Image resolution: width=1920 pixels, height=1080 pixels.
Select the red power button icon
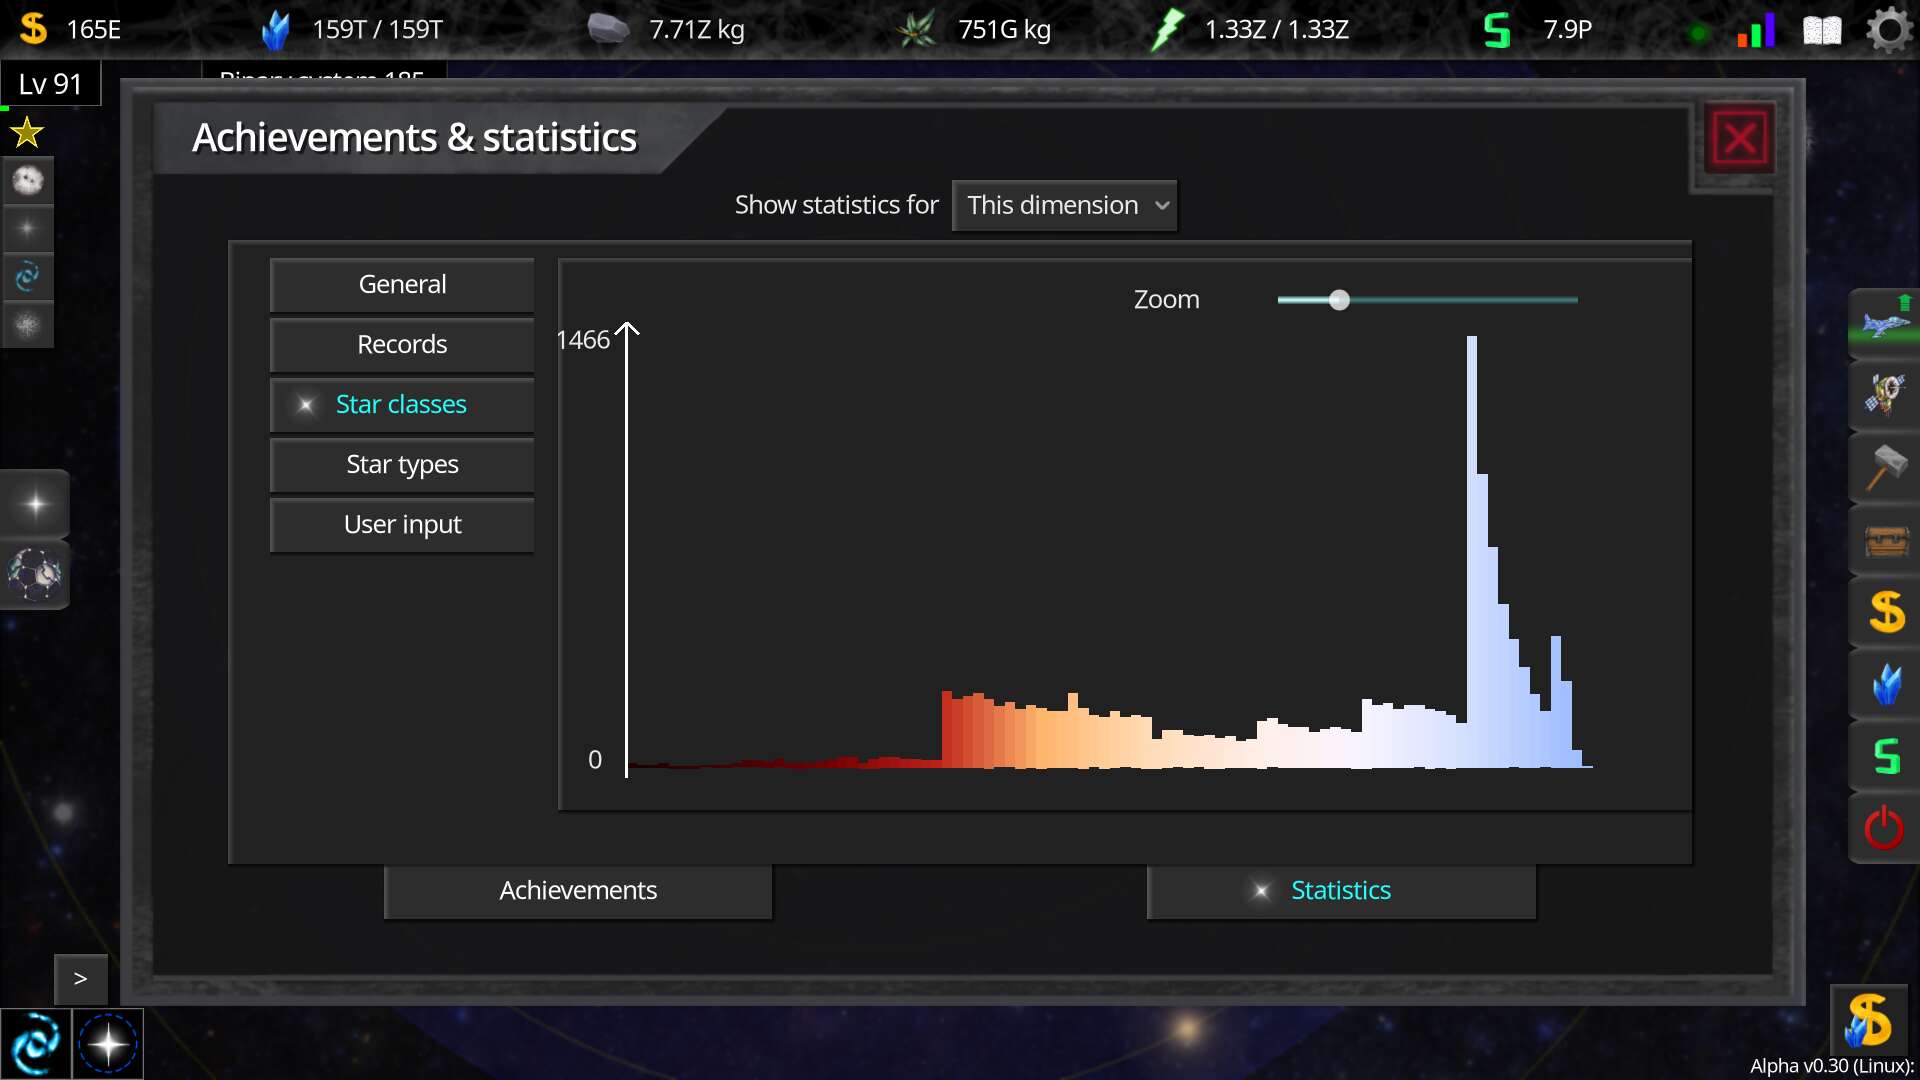(1885, 829)
